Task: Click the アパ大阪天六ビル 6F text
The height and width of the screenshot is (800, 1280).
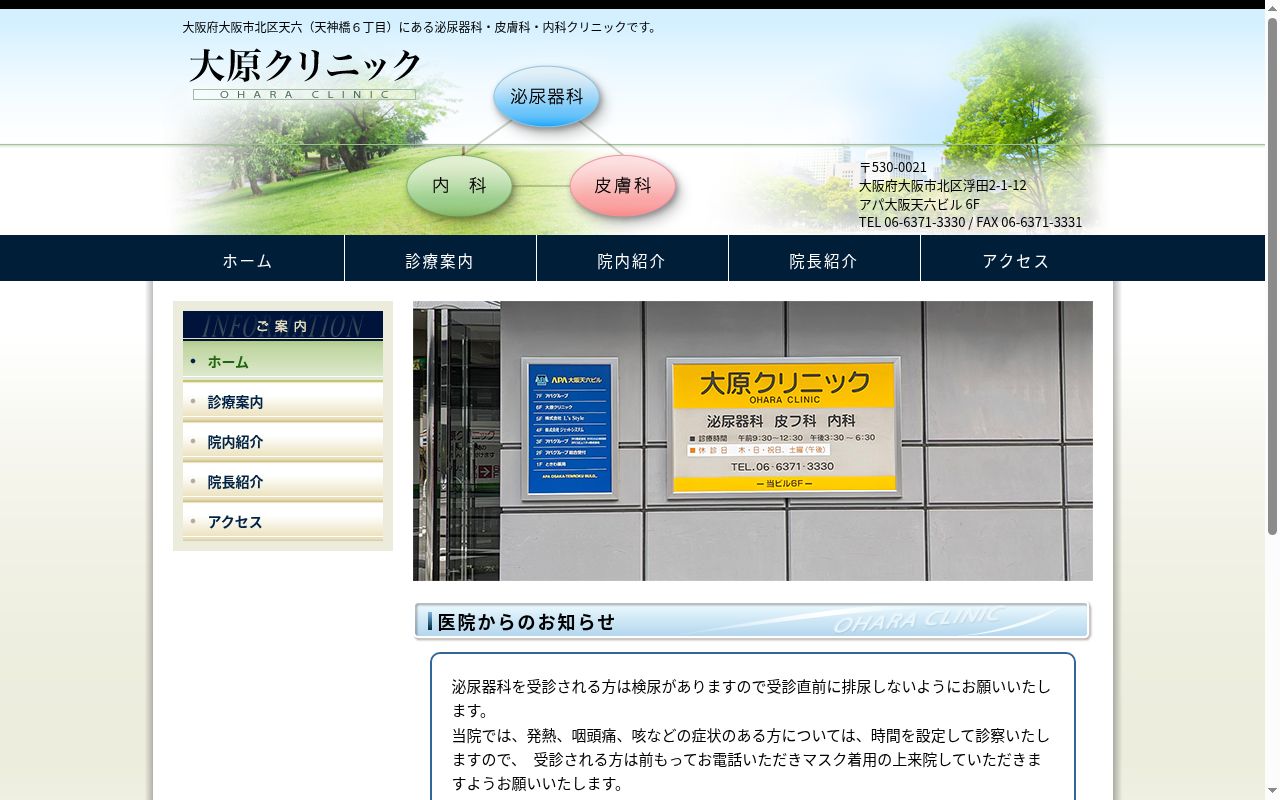Action: 919,204
